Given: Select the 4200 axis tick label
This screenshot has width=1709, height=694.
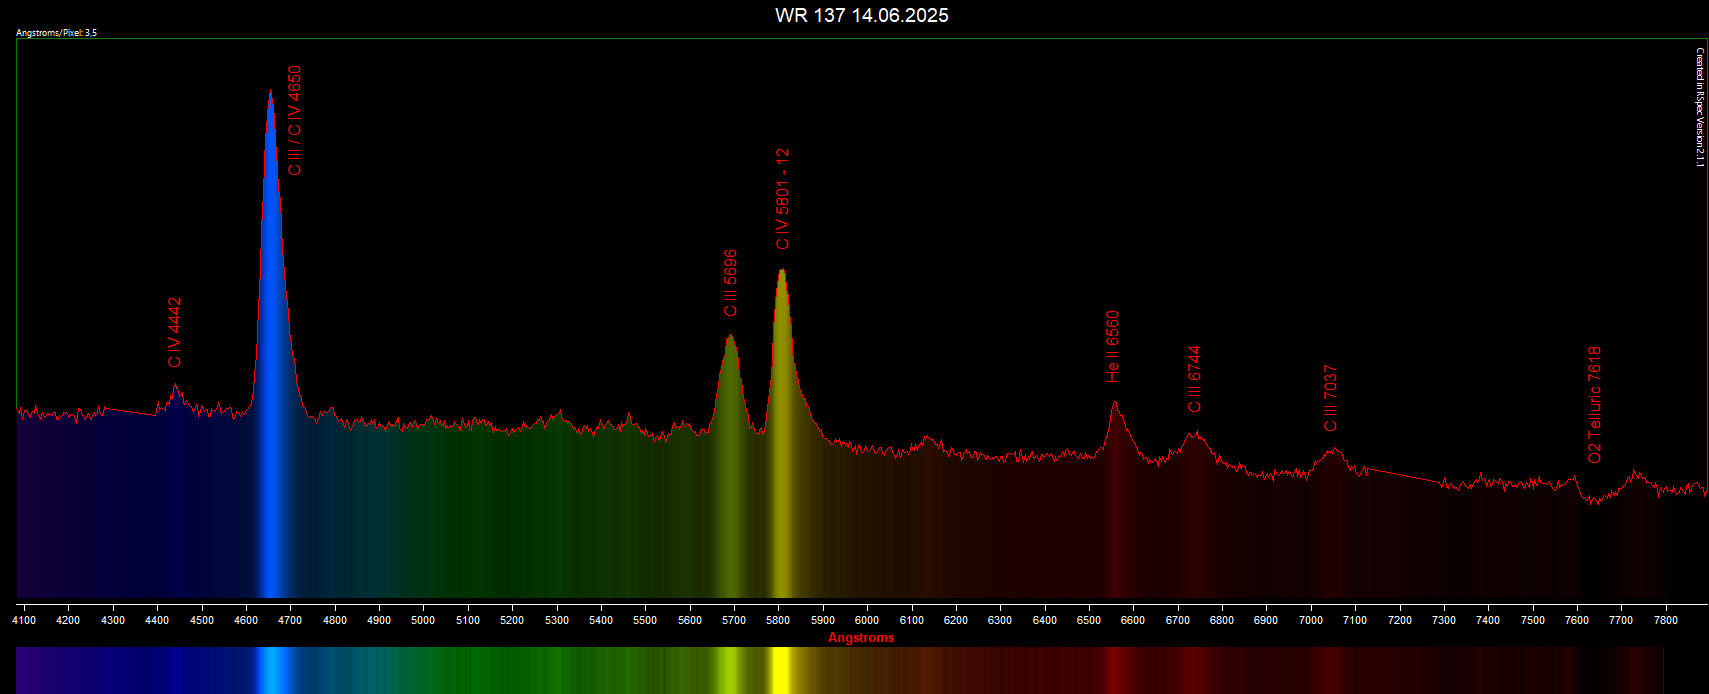Looking at the screenshot, I should [68, 620].
